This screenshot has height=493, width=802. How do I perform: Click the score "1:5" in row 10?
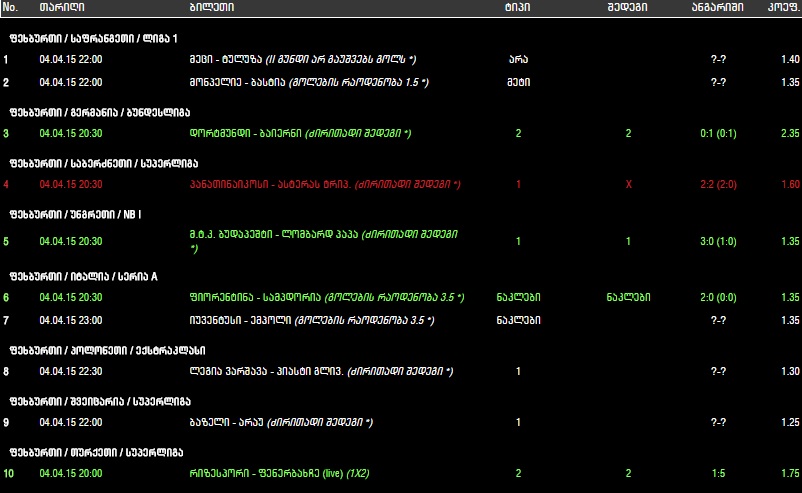(718, 474)
